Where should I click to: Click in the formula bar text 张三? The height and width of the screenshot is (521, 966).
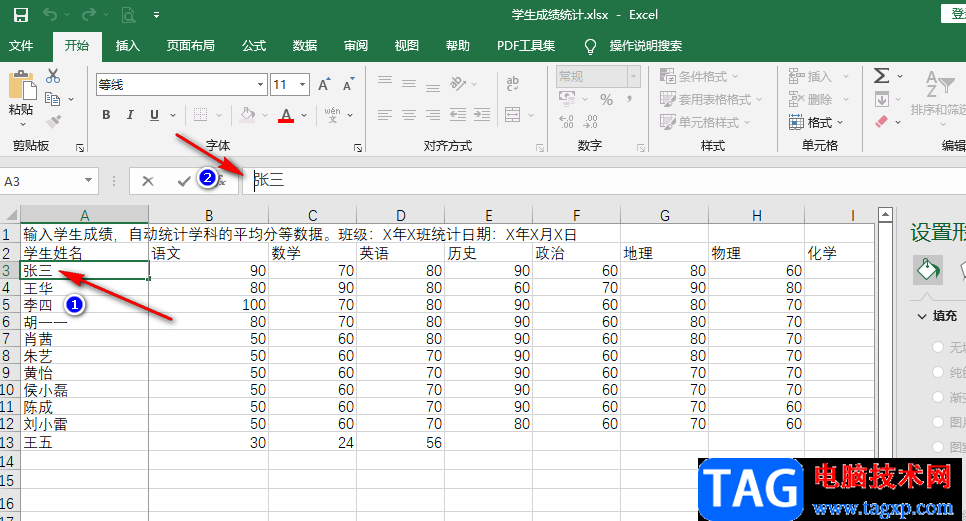269,180
